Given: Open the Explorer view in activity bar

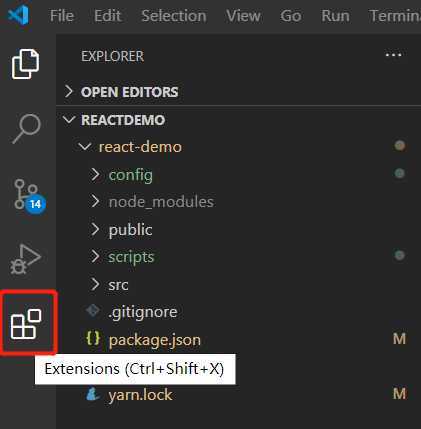Looking at the screenshot, I should [26, 64].
